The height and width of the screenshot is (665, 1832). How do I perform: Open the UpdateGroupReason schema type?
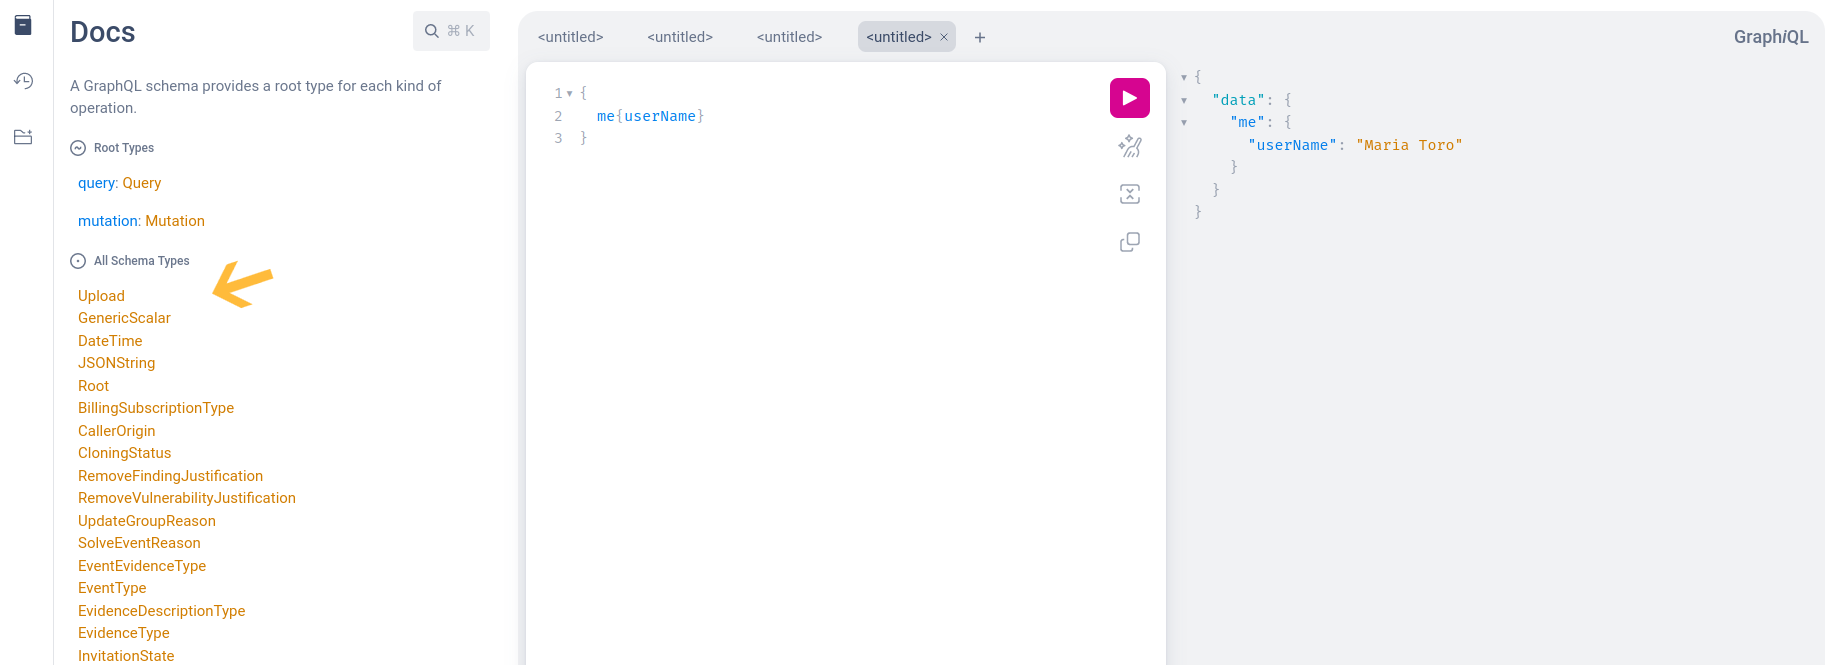(x=147, y=521)
